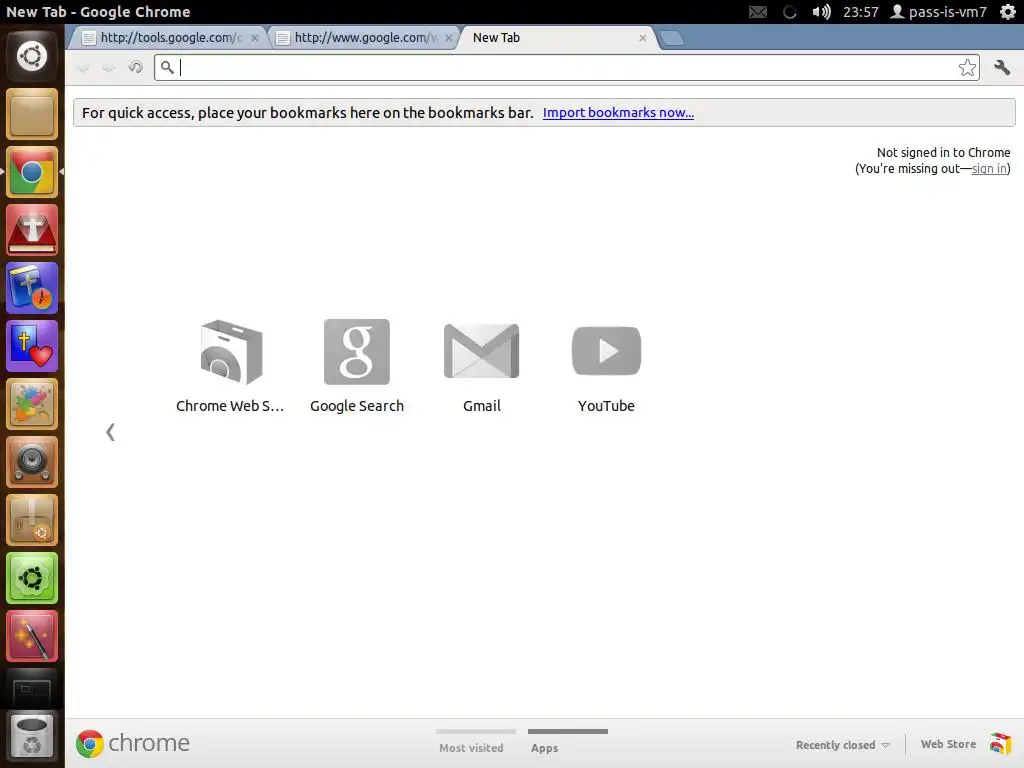This screenshot has height=768, width=1024.
Task: Switch to the www.google.com tab
Action: click(361, 38)
